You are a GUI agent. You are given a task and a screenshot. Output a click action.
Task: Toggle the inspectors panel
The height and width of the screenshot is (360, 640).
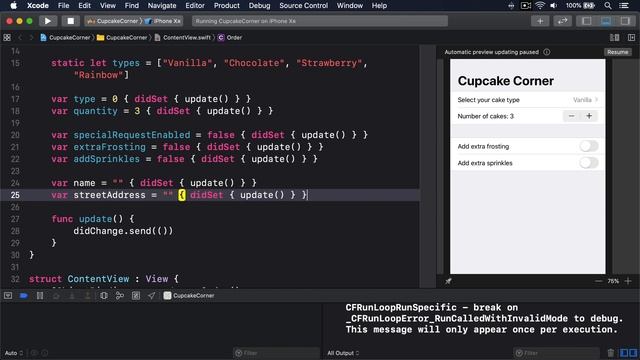(625, 21)
